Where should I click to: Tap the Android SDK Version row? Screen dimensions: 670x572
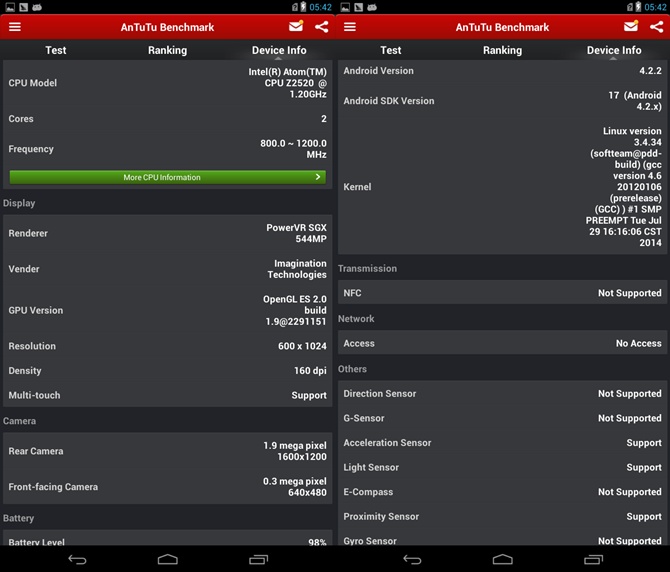(502, 101)
